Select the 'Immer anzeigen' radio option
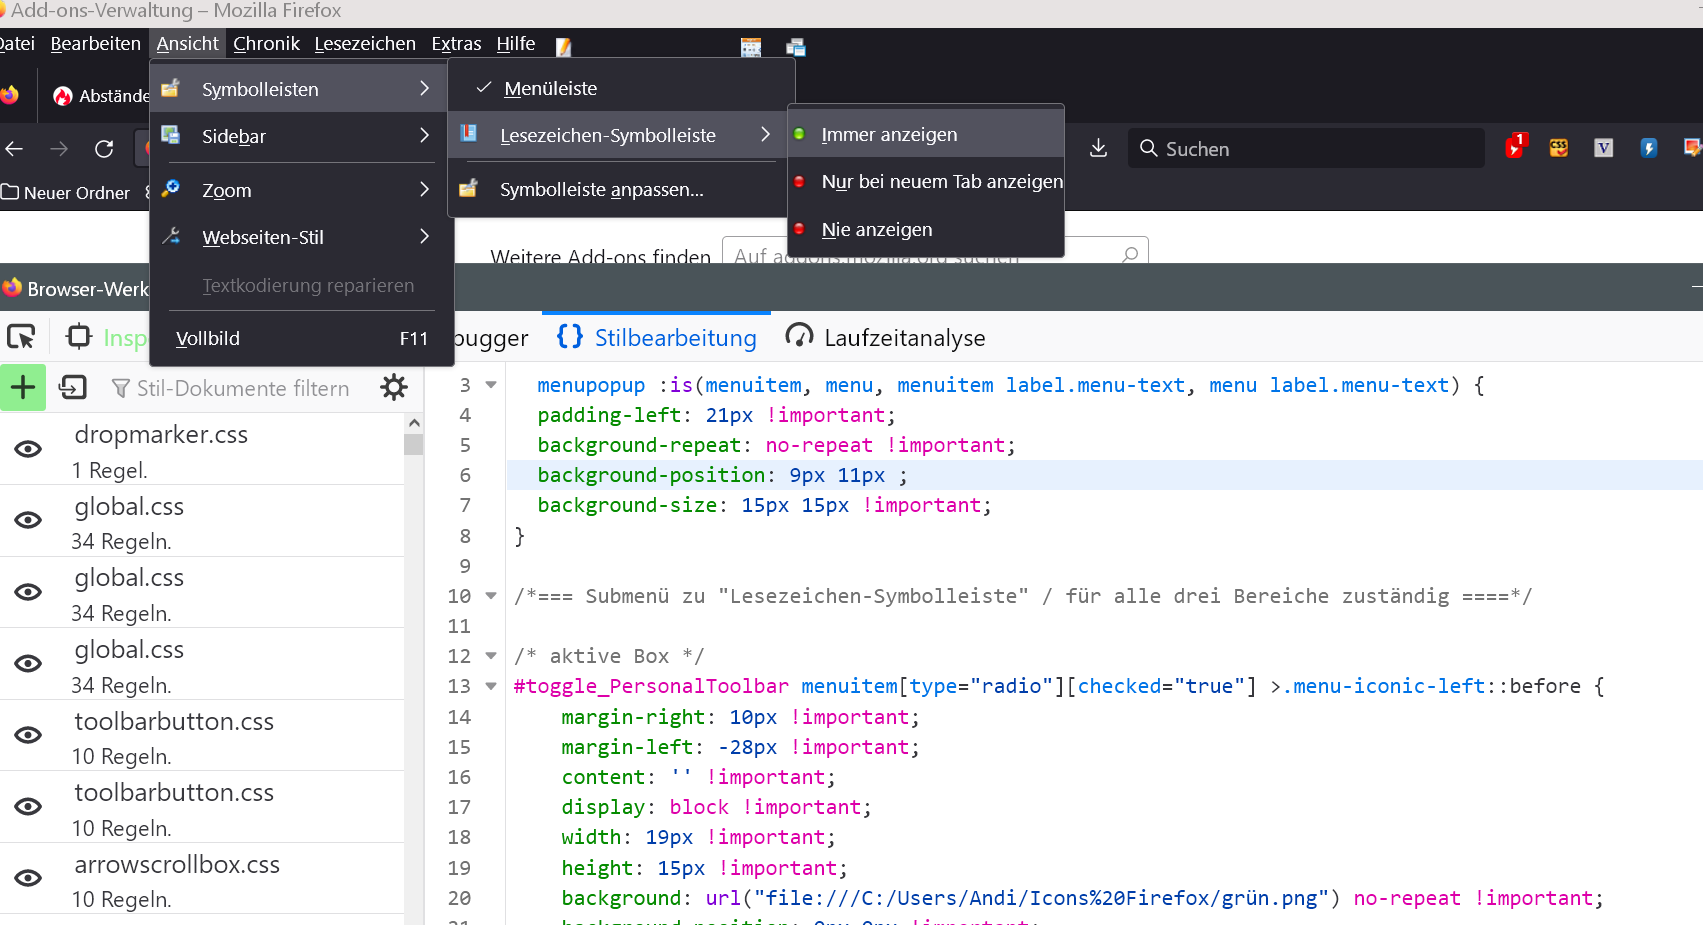The height and width of the screenshot is (925, 1703). coord(888,134)
